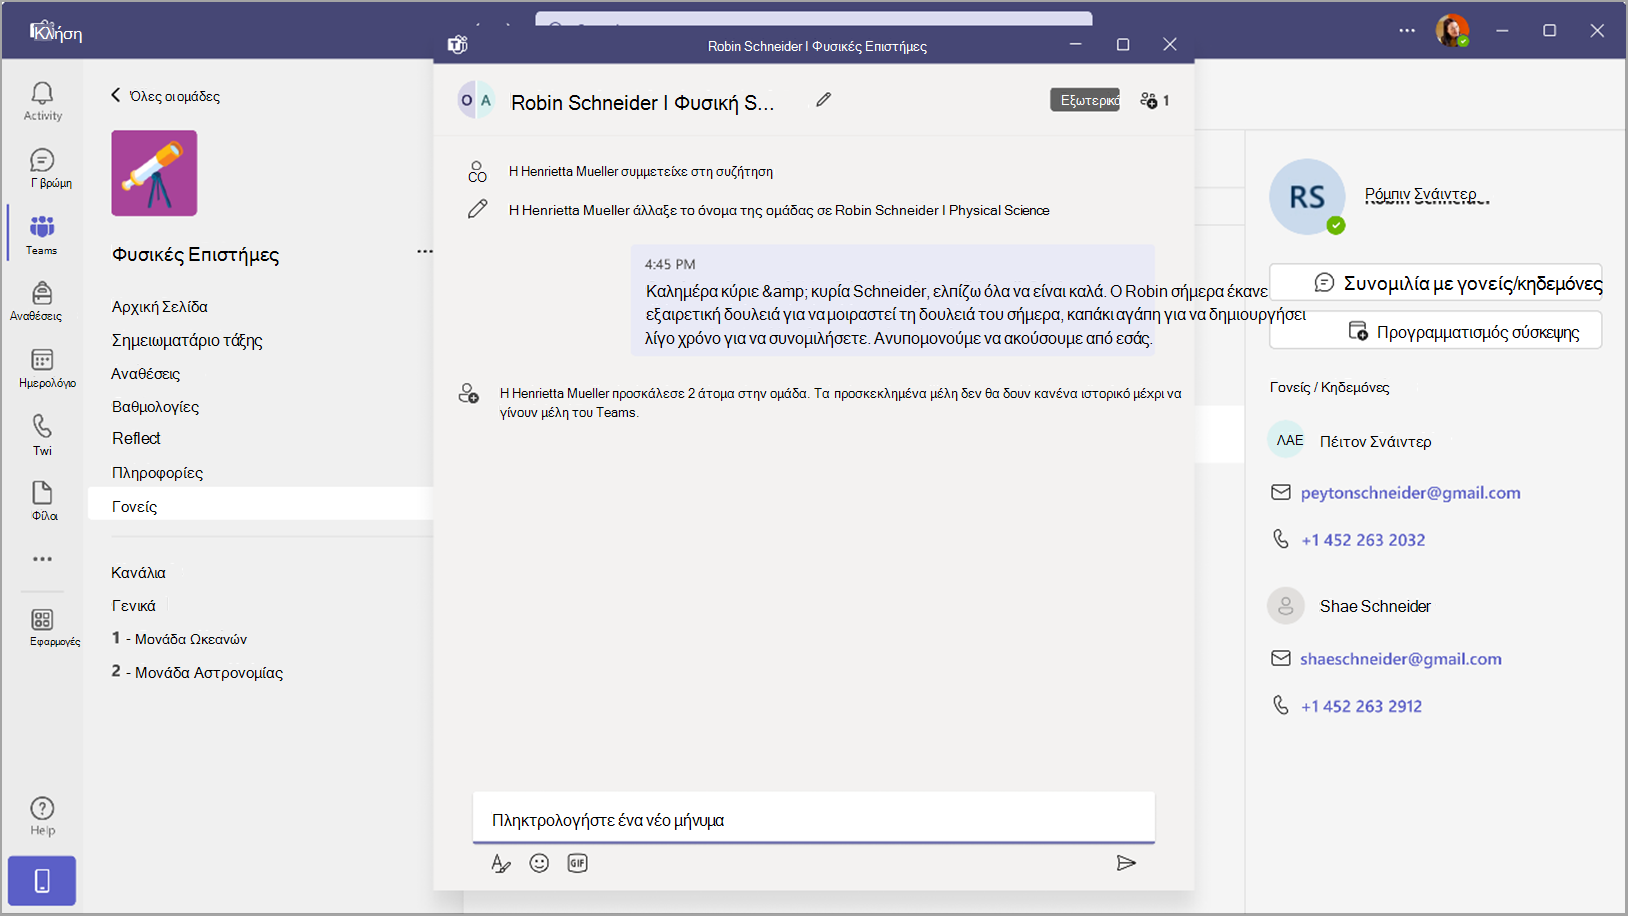Open Πληροφορίες insights item

pos(157,473)
